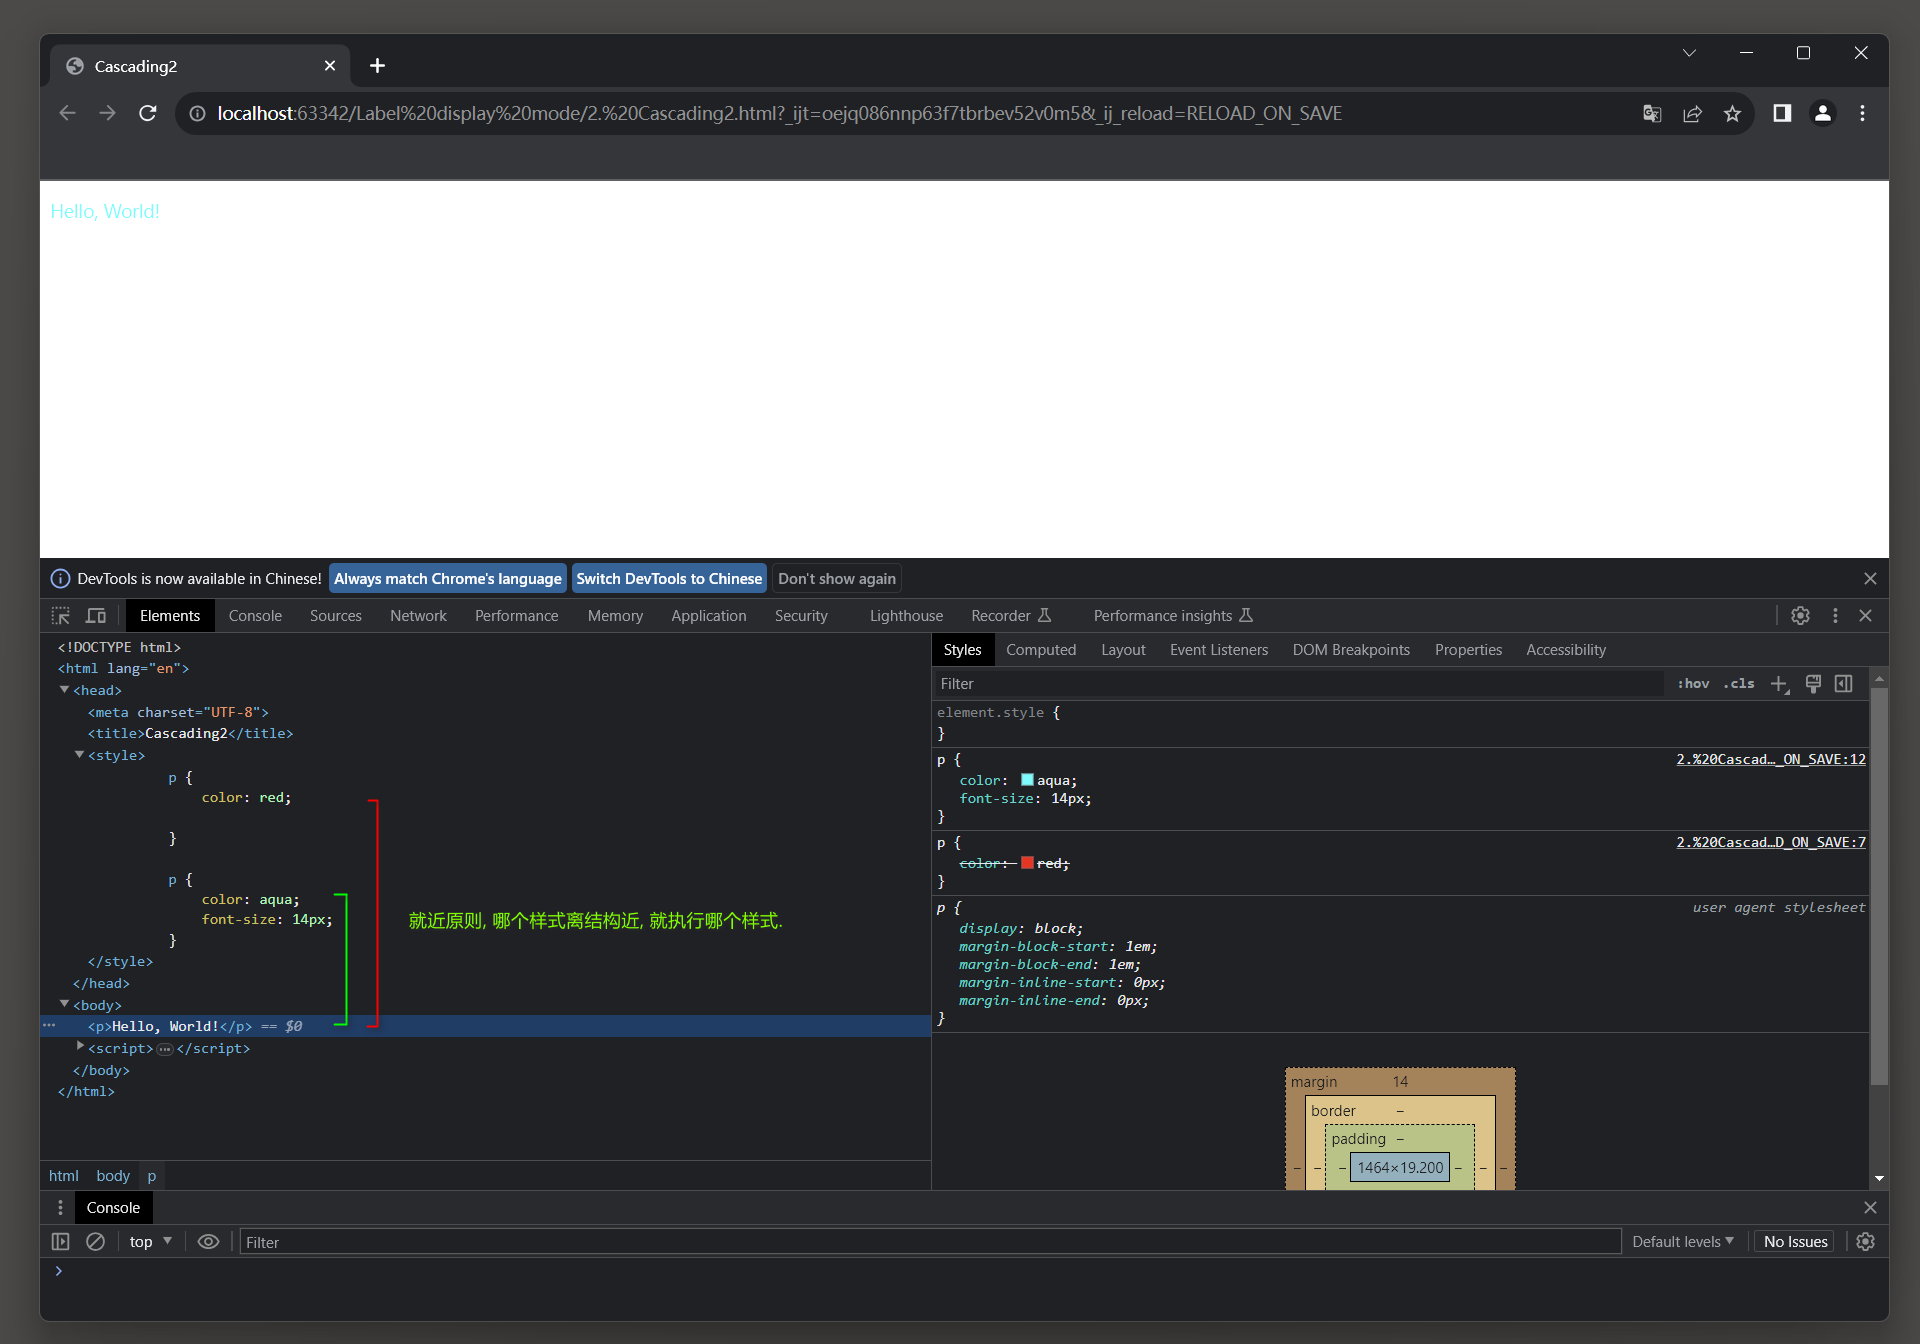Select the html breadcrumb item
Screen dimensions: 1920x1344
click(64, 1176)
